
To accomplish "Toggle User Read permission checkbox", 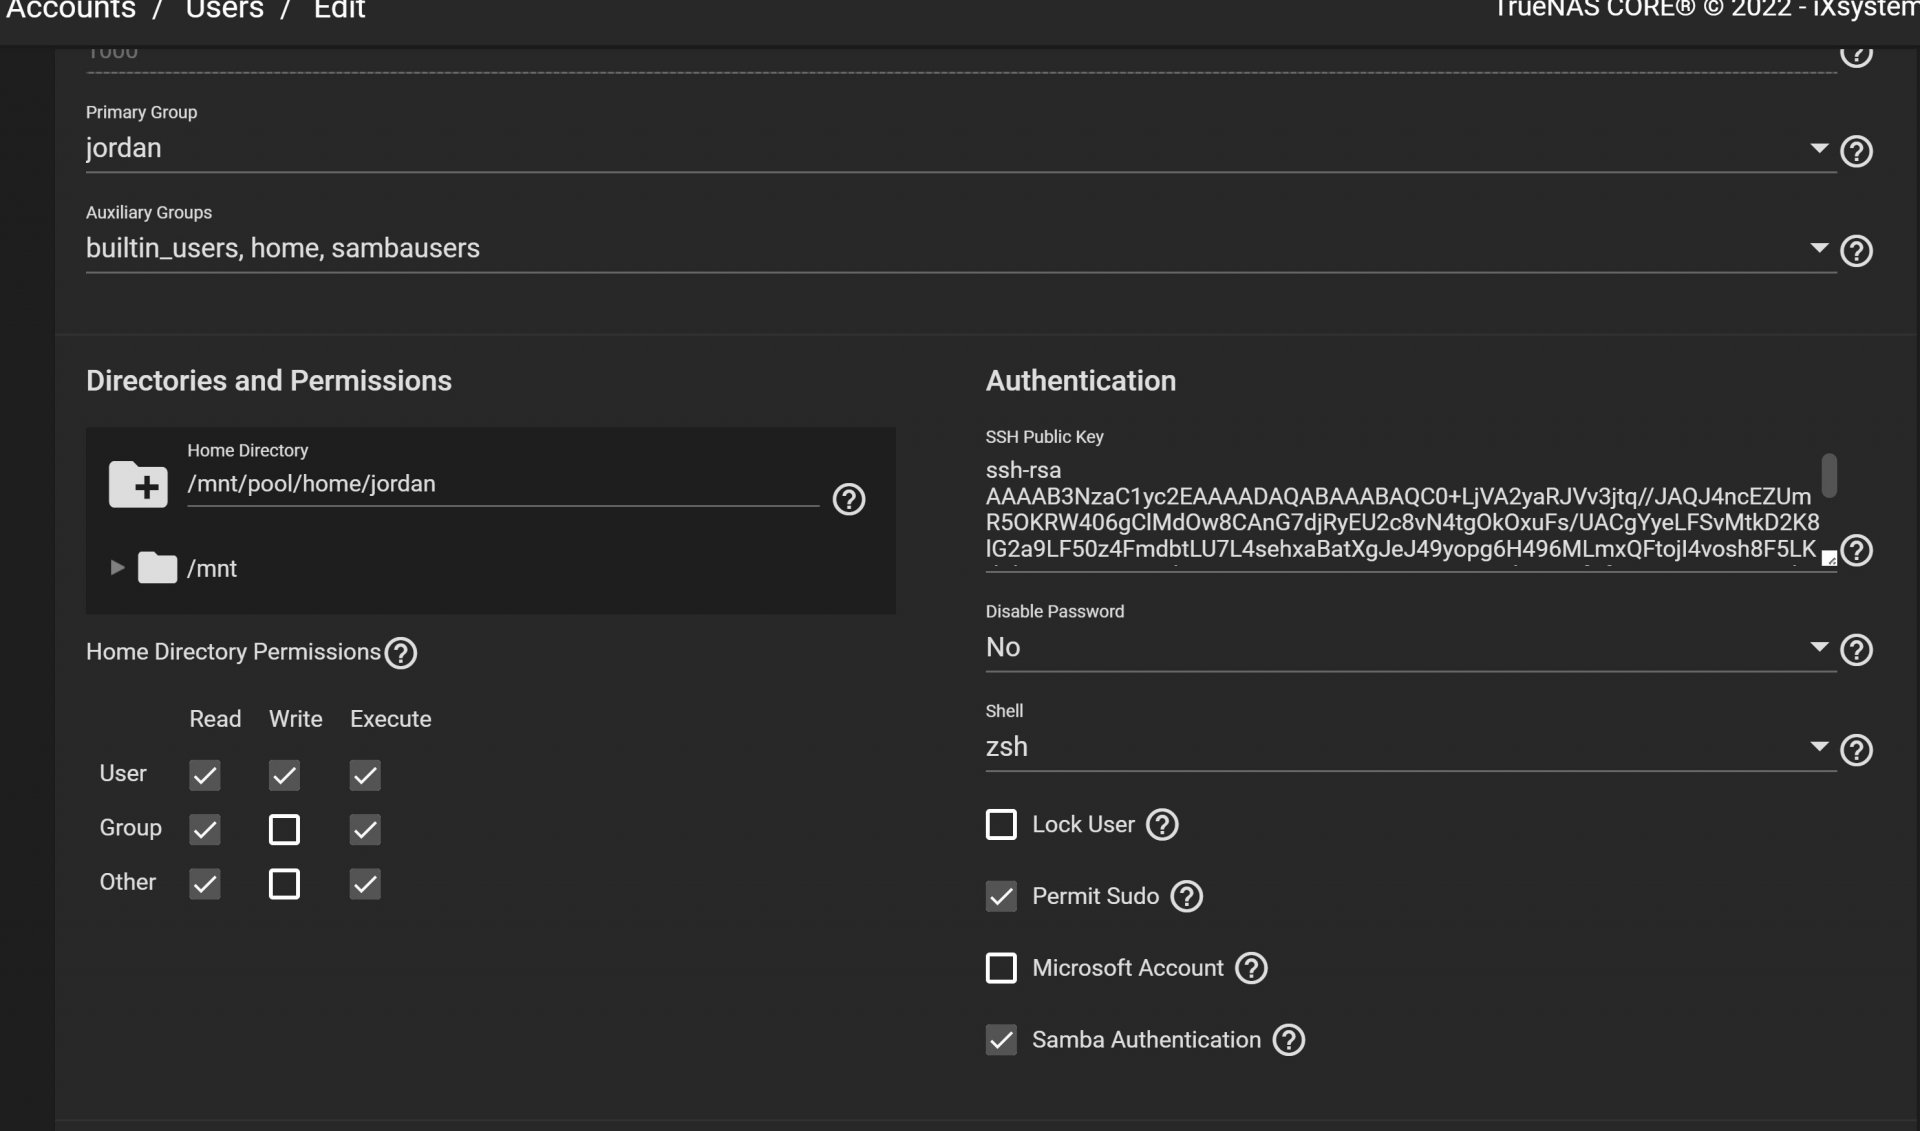I will click(x=205, y=775).
